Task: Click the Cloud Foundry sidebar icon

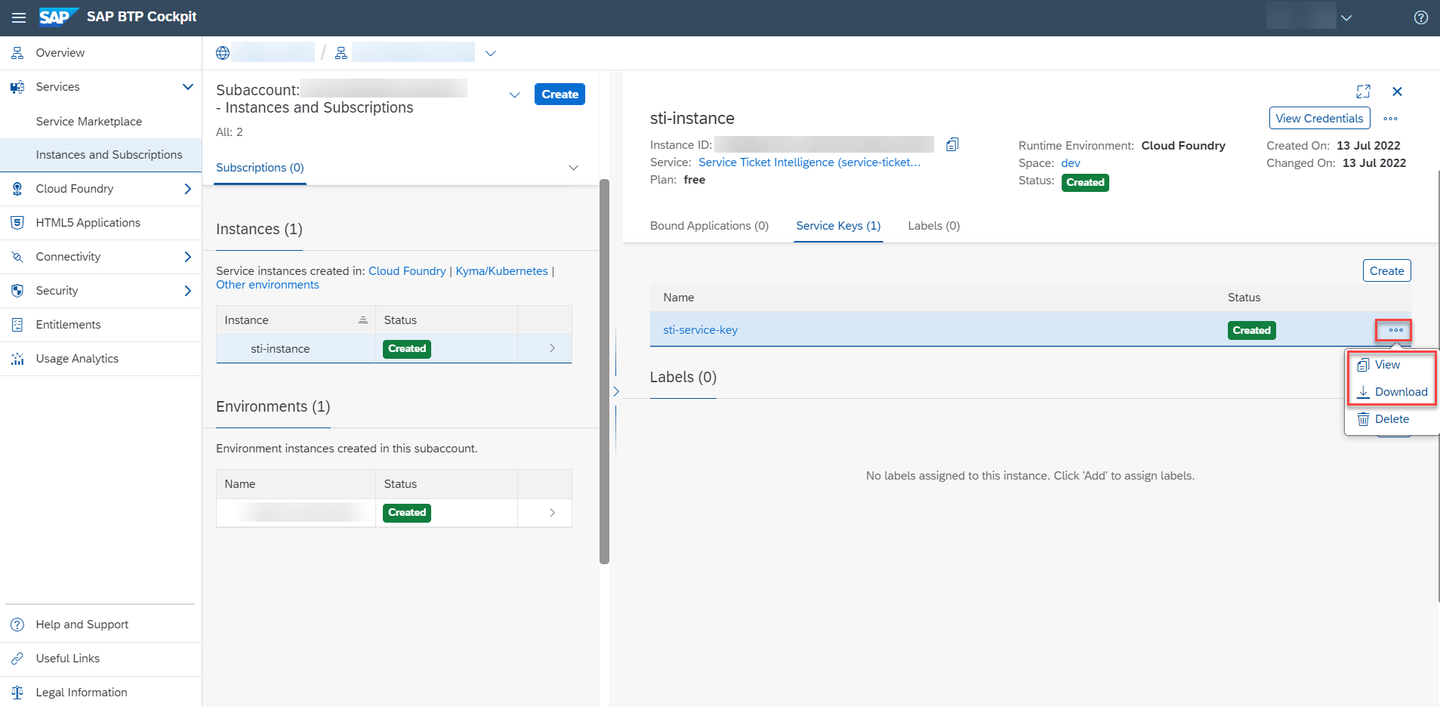Action: (x=17, y=189)
